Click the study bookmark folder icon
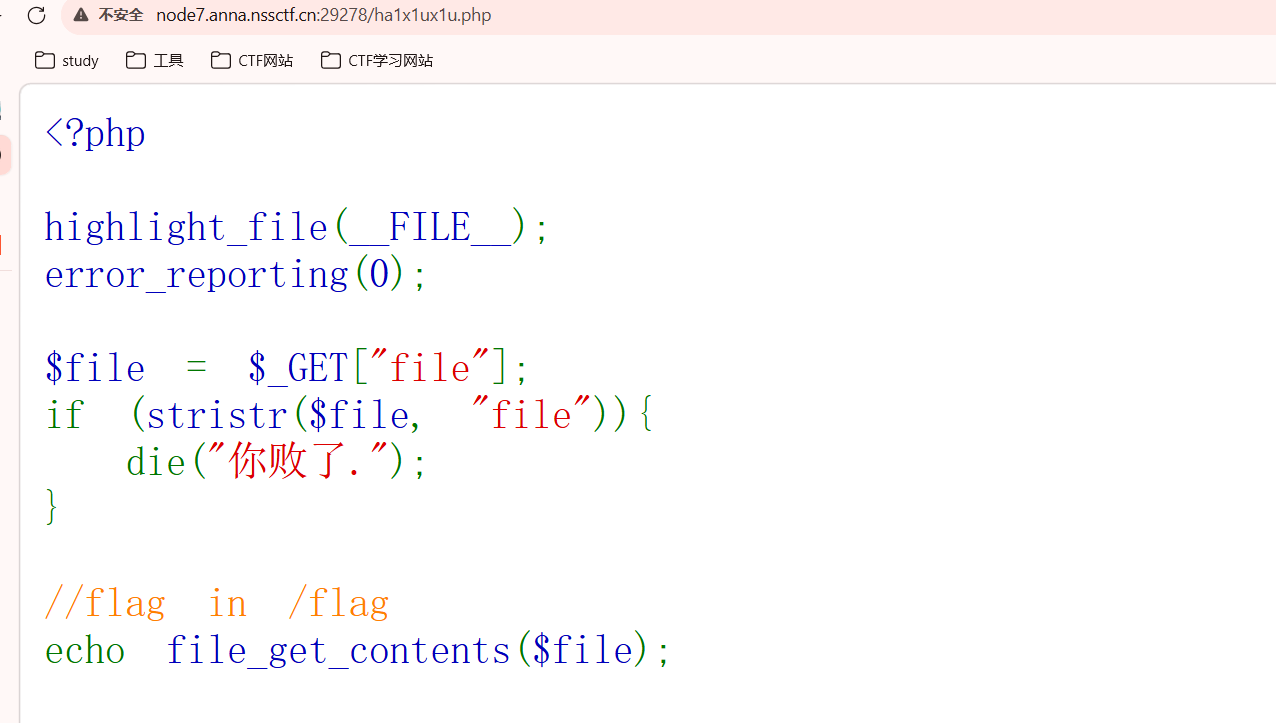Image resolution: width=1276 pixels, height=723 pixels. point(45,60)
